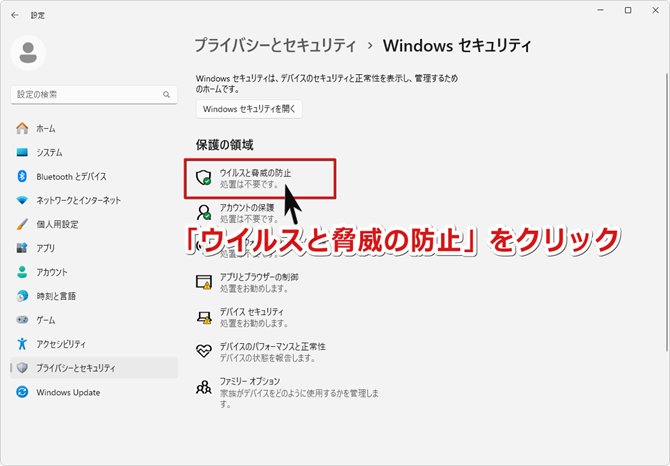Go back using the back arrow

click(x=15, y=15)
